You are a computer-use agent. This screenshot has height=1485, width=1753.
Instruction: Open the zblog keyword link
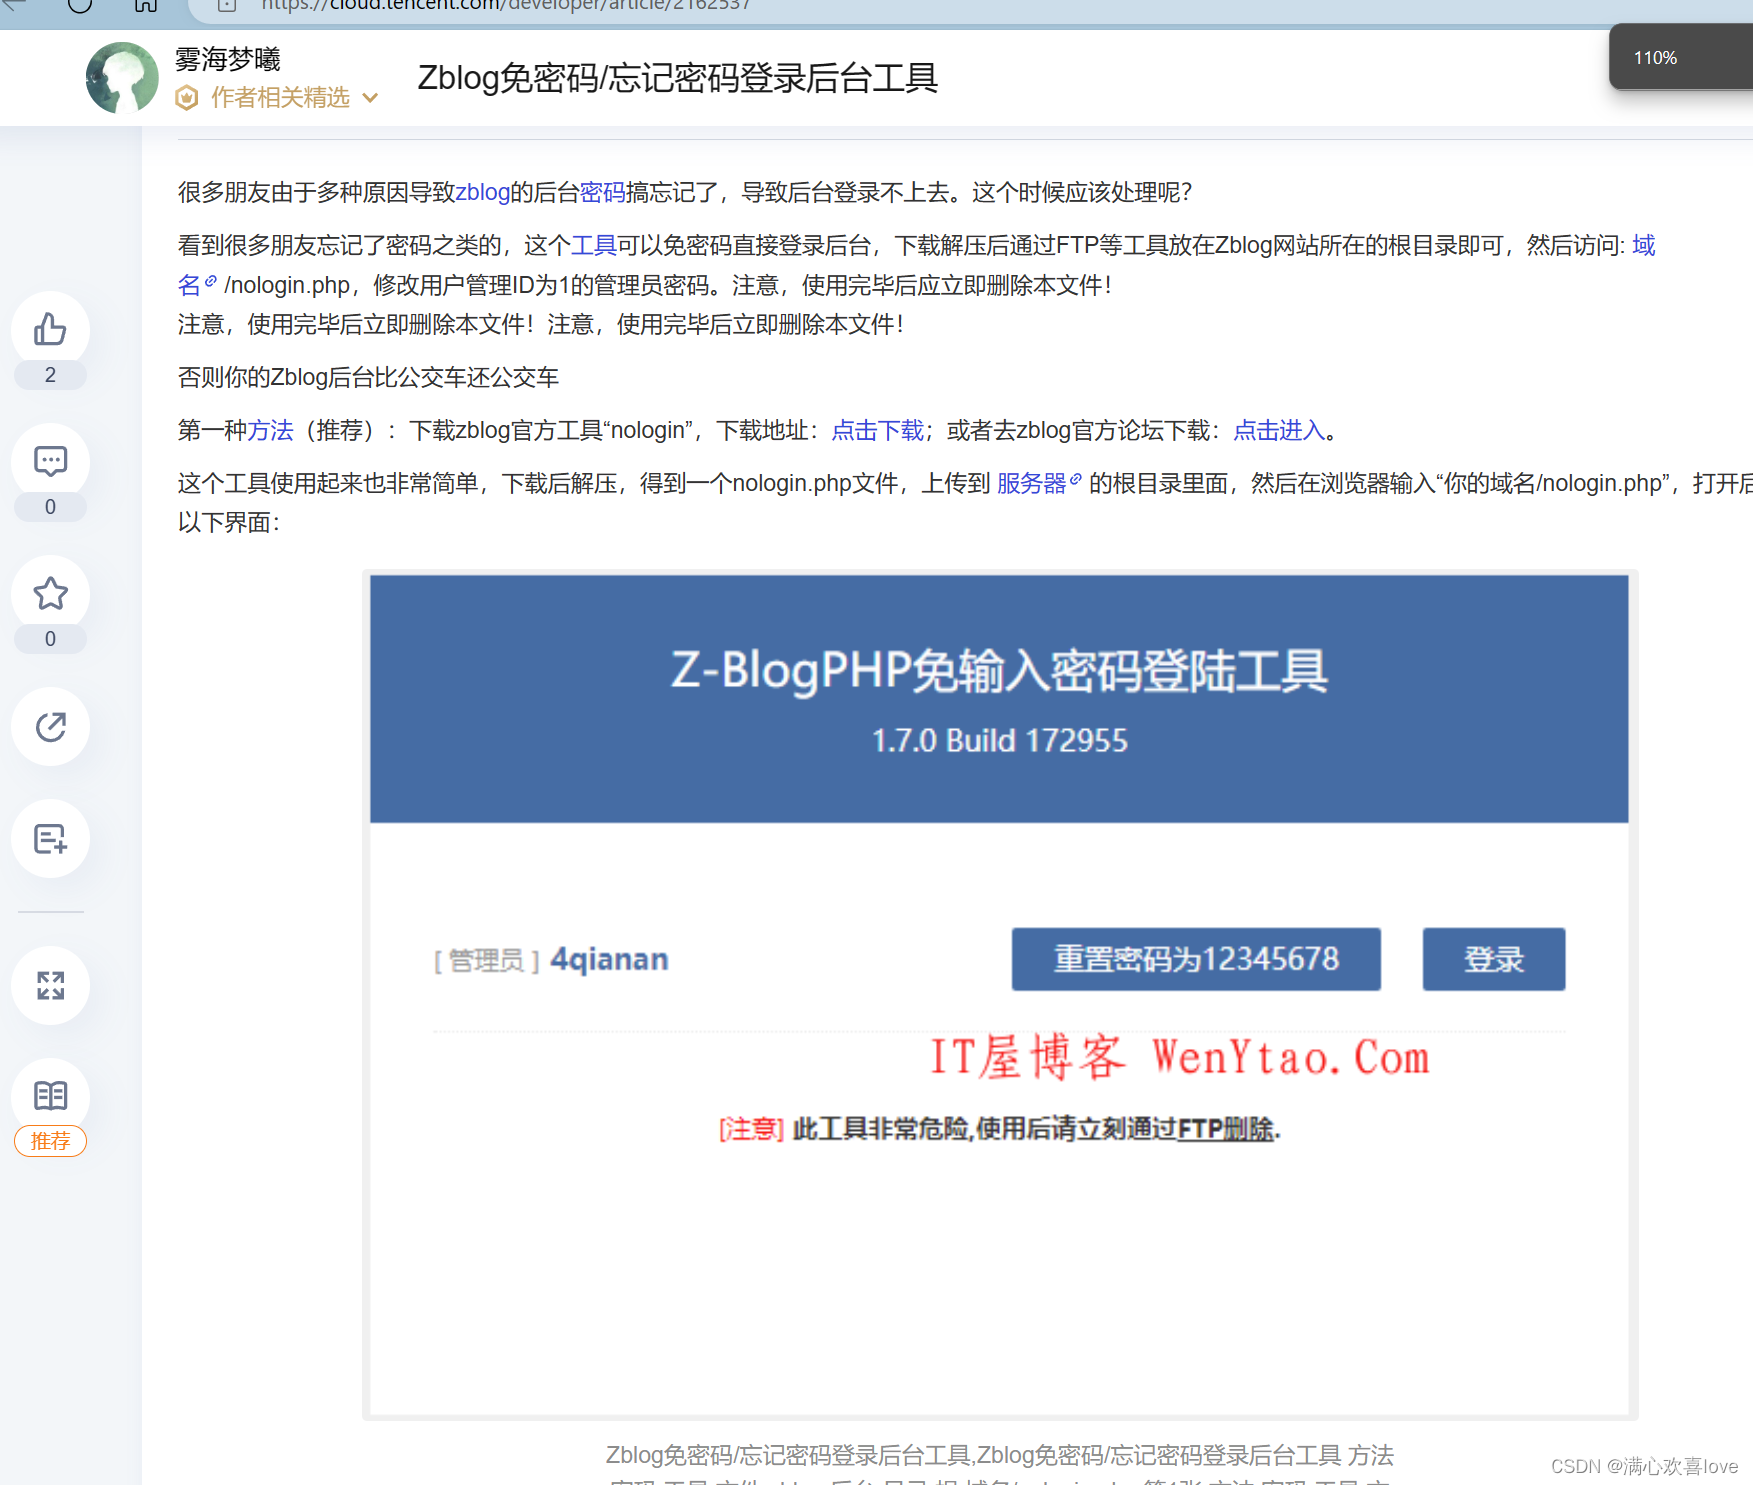tap(483, 192)
